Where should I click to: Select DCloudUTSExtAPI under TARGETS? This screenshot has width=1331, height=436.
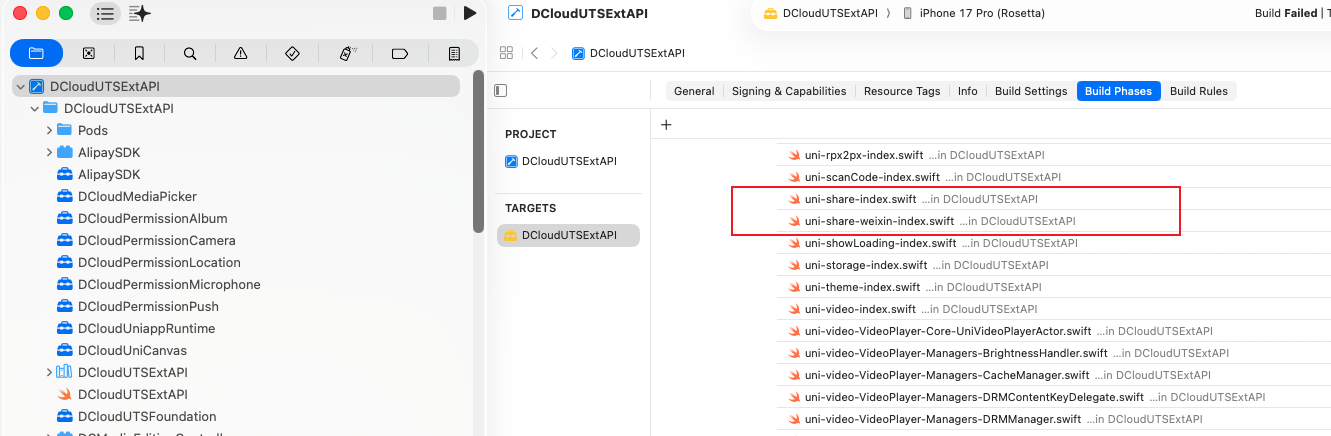click(568, 235)
